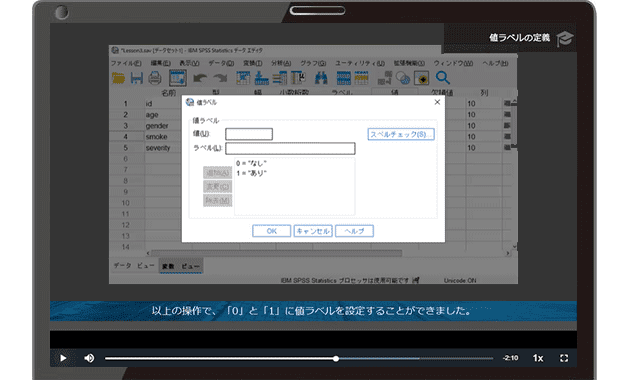Select the 1 = "あり" list entry
Image resolution: width=630 pixels, height=380 pixels.
pyautogui.click(x=252, y=173)
